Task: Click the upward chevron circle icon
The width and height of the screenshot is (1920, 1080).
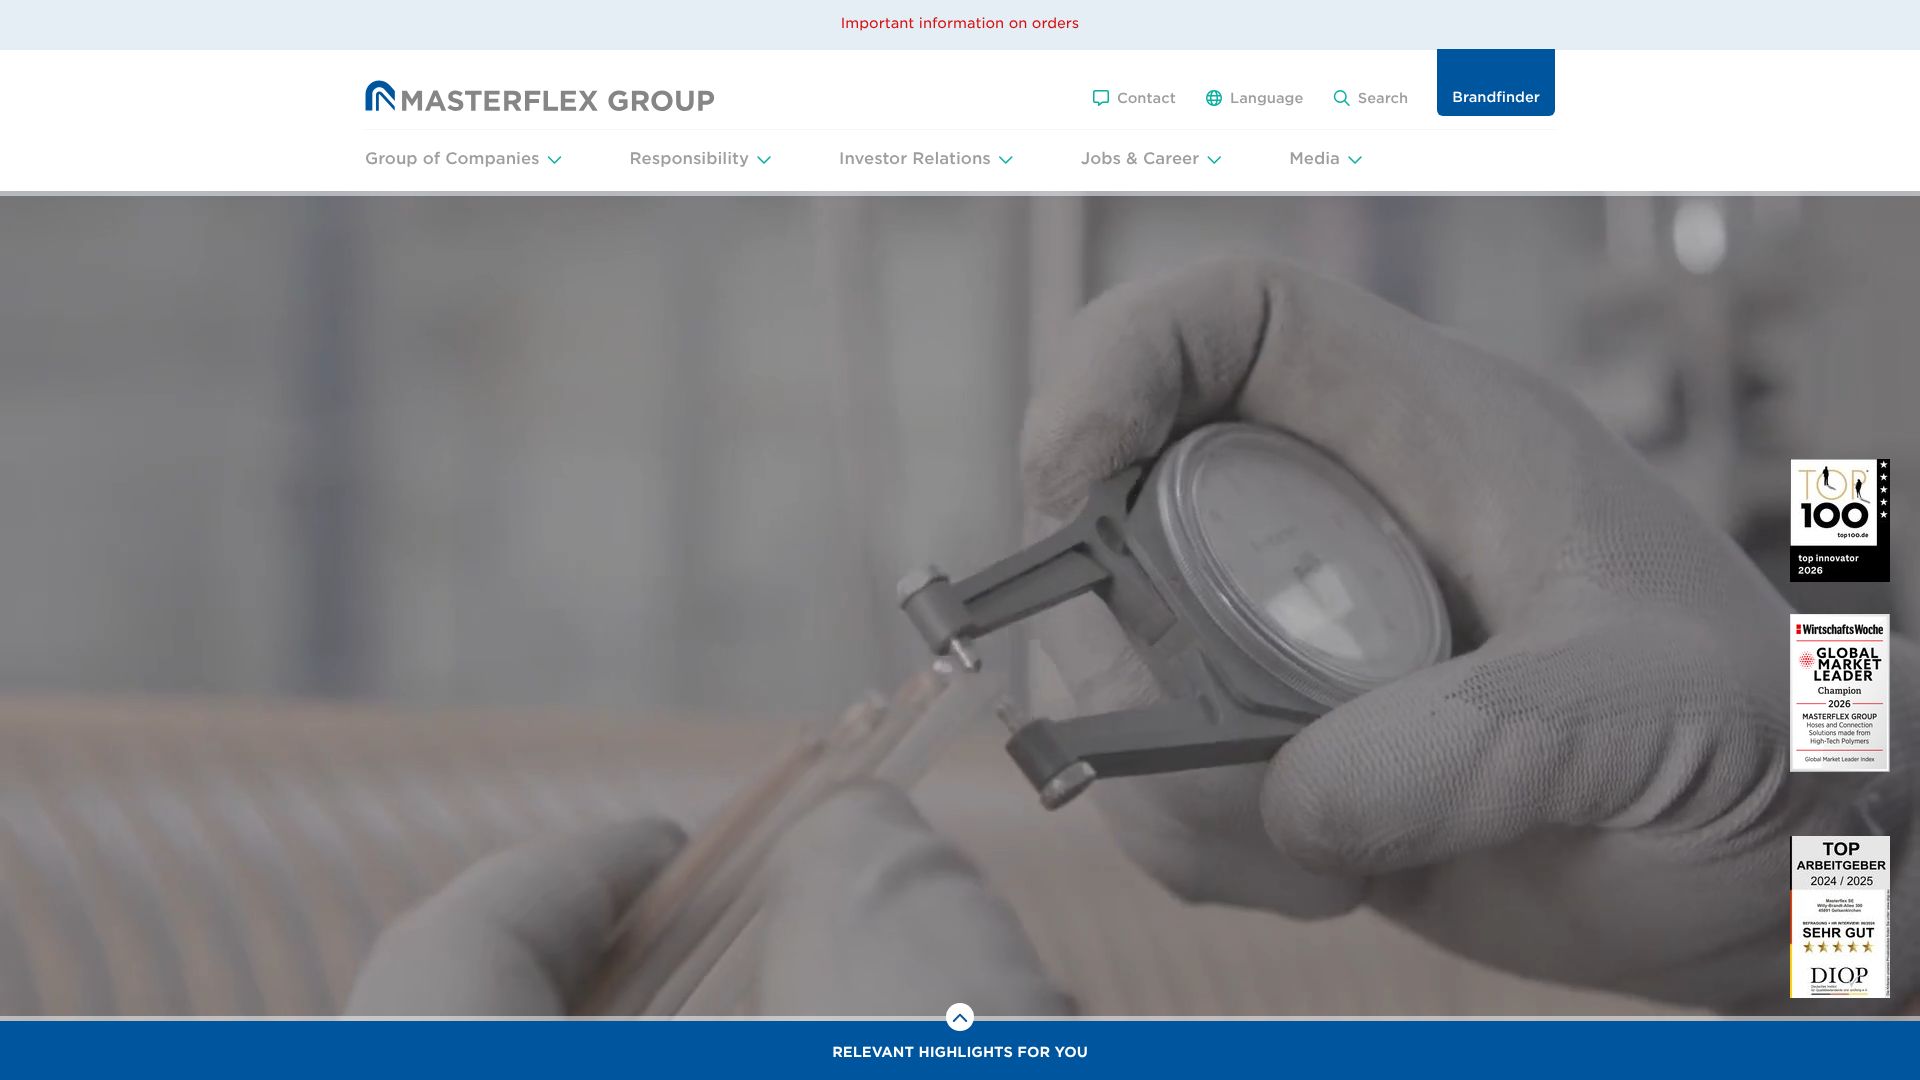Action: 959,1017
